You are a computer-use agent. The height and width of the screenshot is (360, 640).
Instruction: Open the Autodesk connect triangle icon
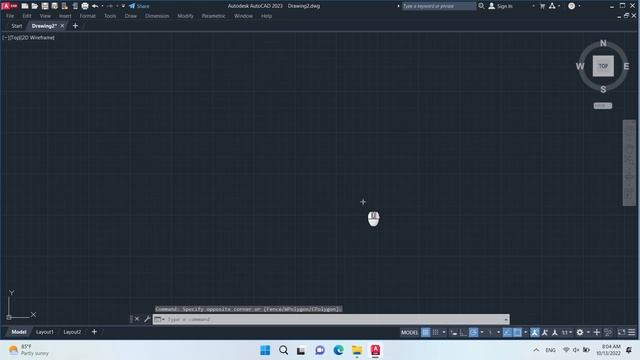552,6
